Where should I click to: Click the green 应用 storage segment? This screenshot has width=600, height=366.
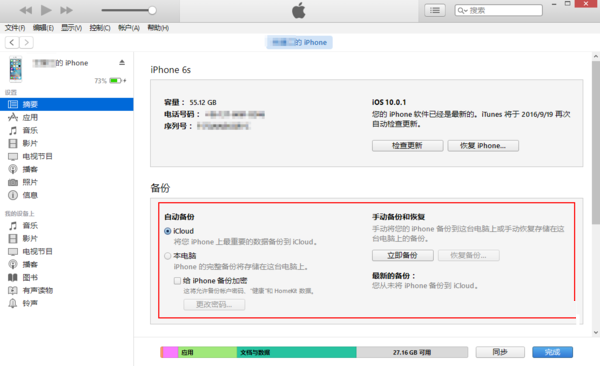click(x=207, y=352)
